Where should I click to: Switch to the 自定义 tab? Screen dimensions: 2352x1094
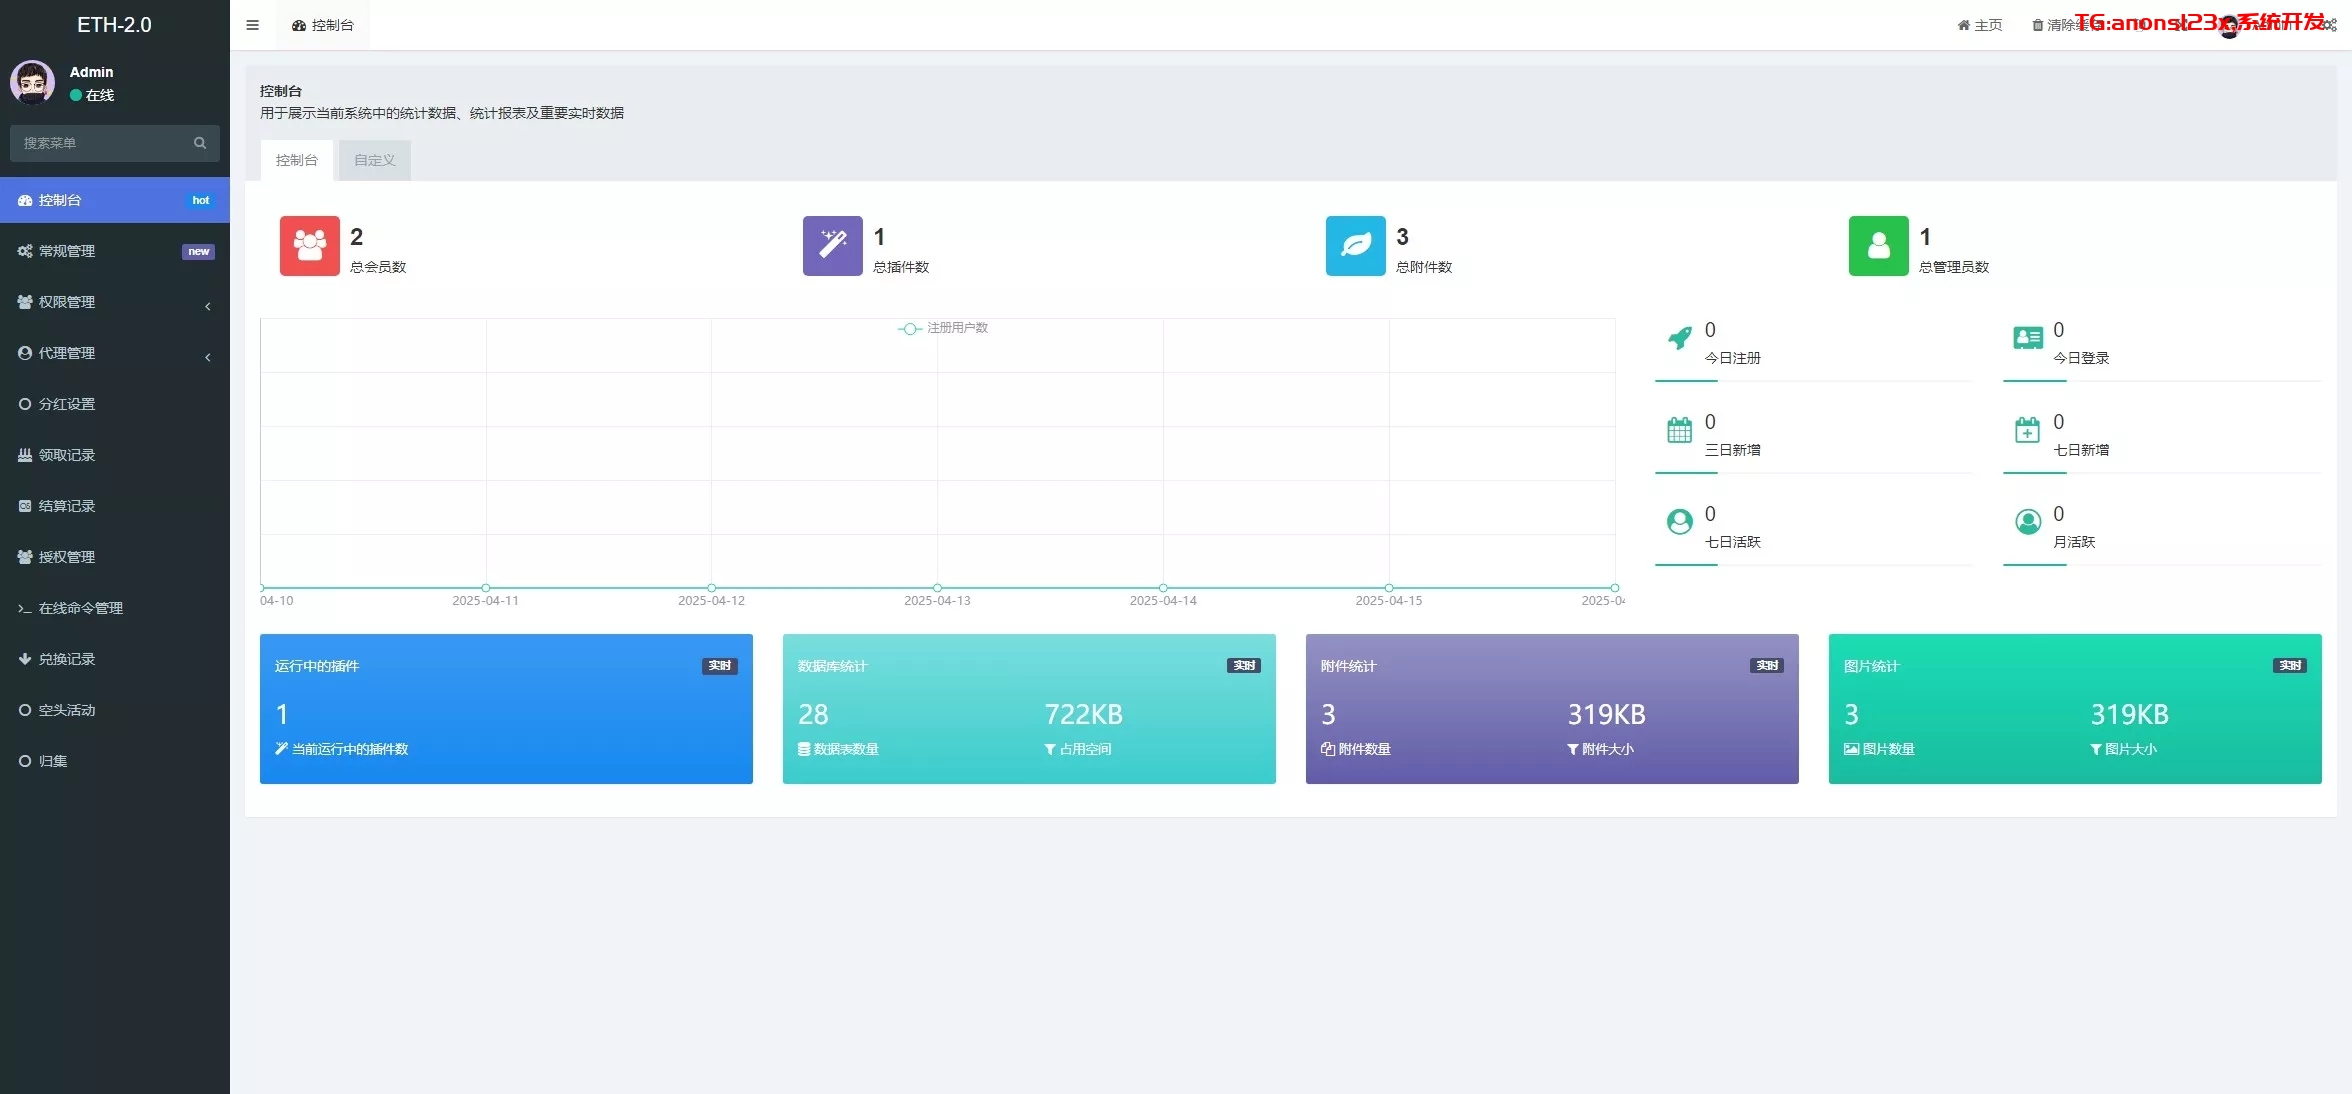pos(374,160)
